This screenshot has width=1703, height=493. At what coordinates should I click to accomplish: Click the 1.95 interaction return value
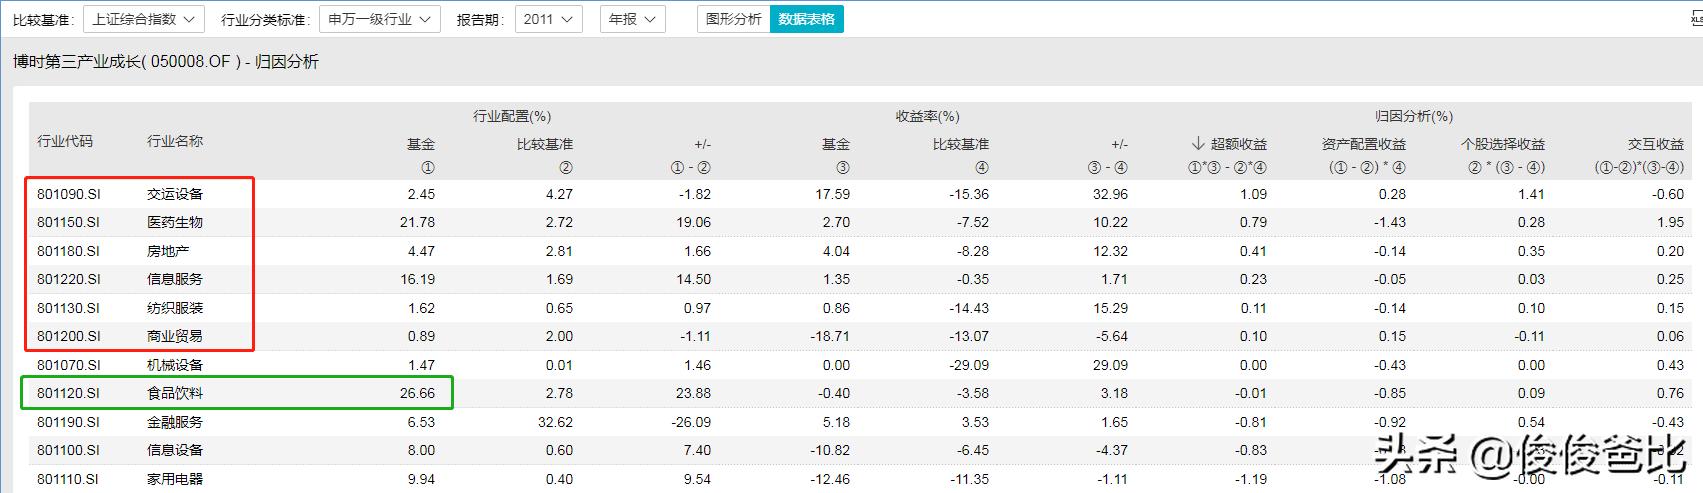click(1670, 222)
